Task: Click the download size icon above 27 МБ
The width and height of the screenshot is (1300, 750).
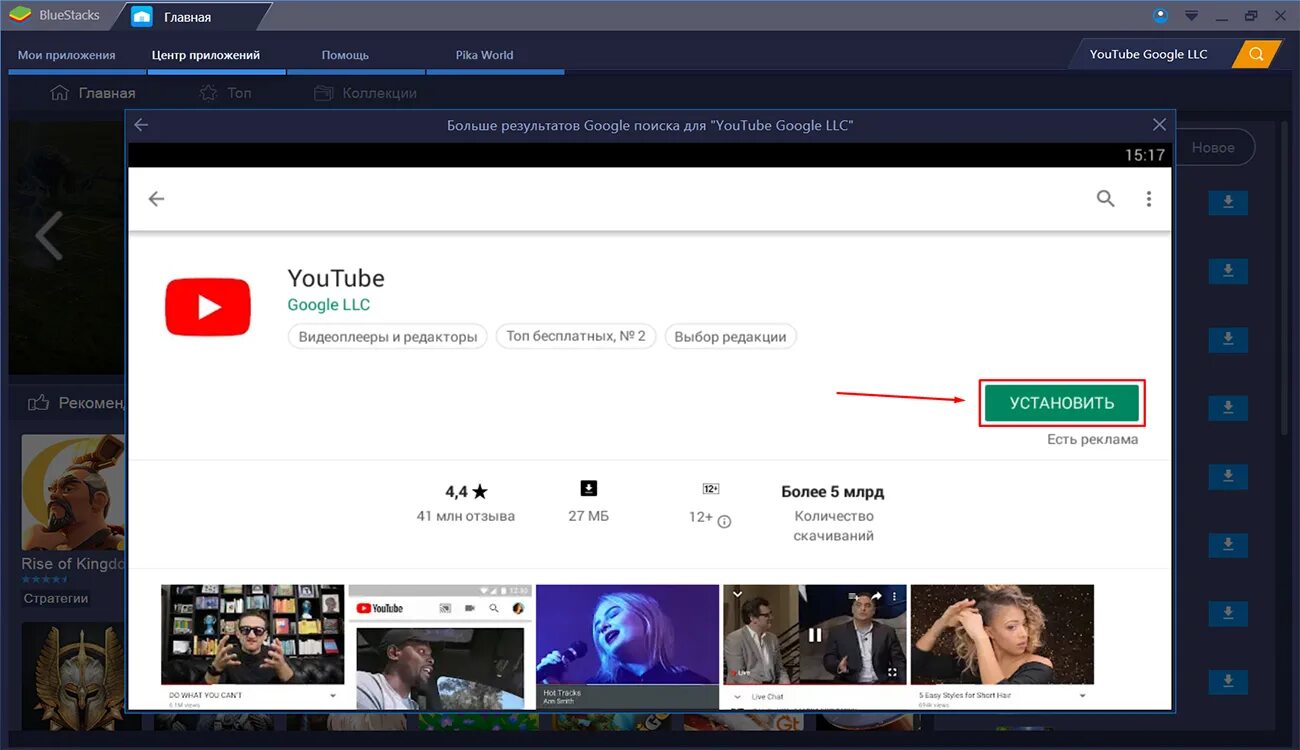Action: click(588, 488)
